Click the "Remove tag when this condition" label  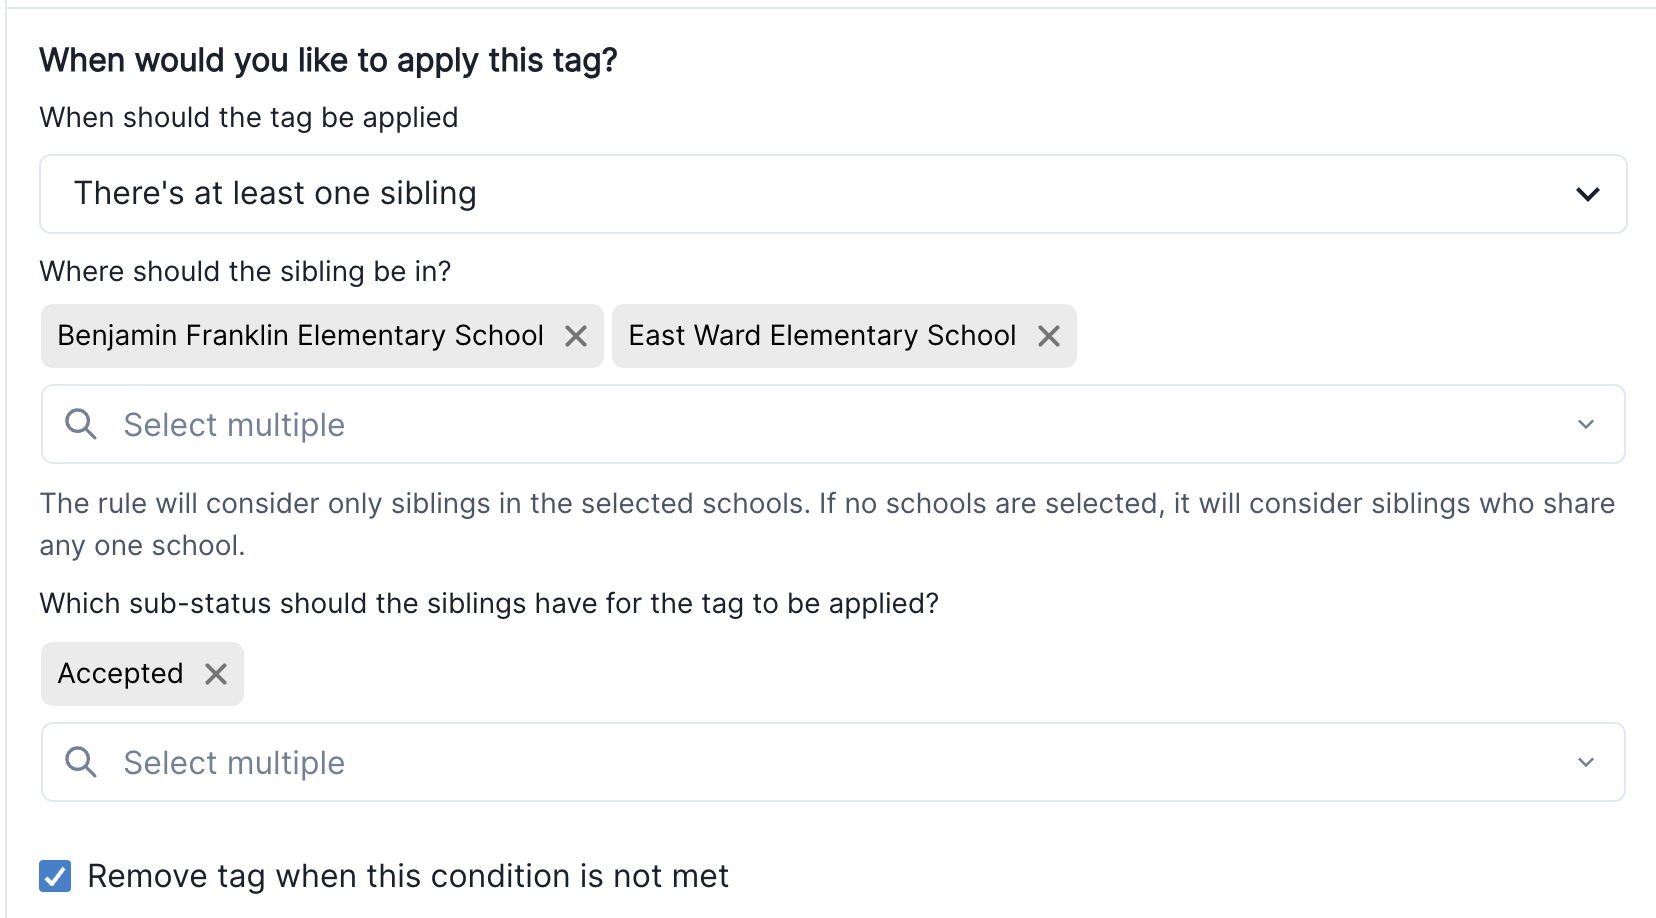408,876
